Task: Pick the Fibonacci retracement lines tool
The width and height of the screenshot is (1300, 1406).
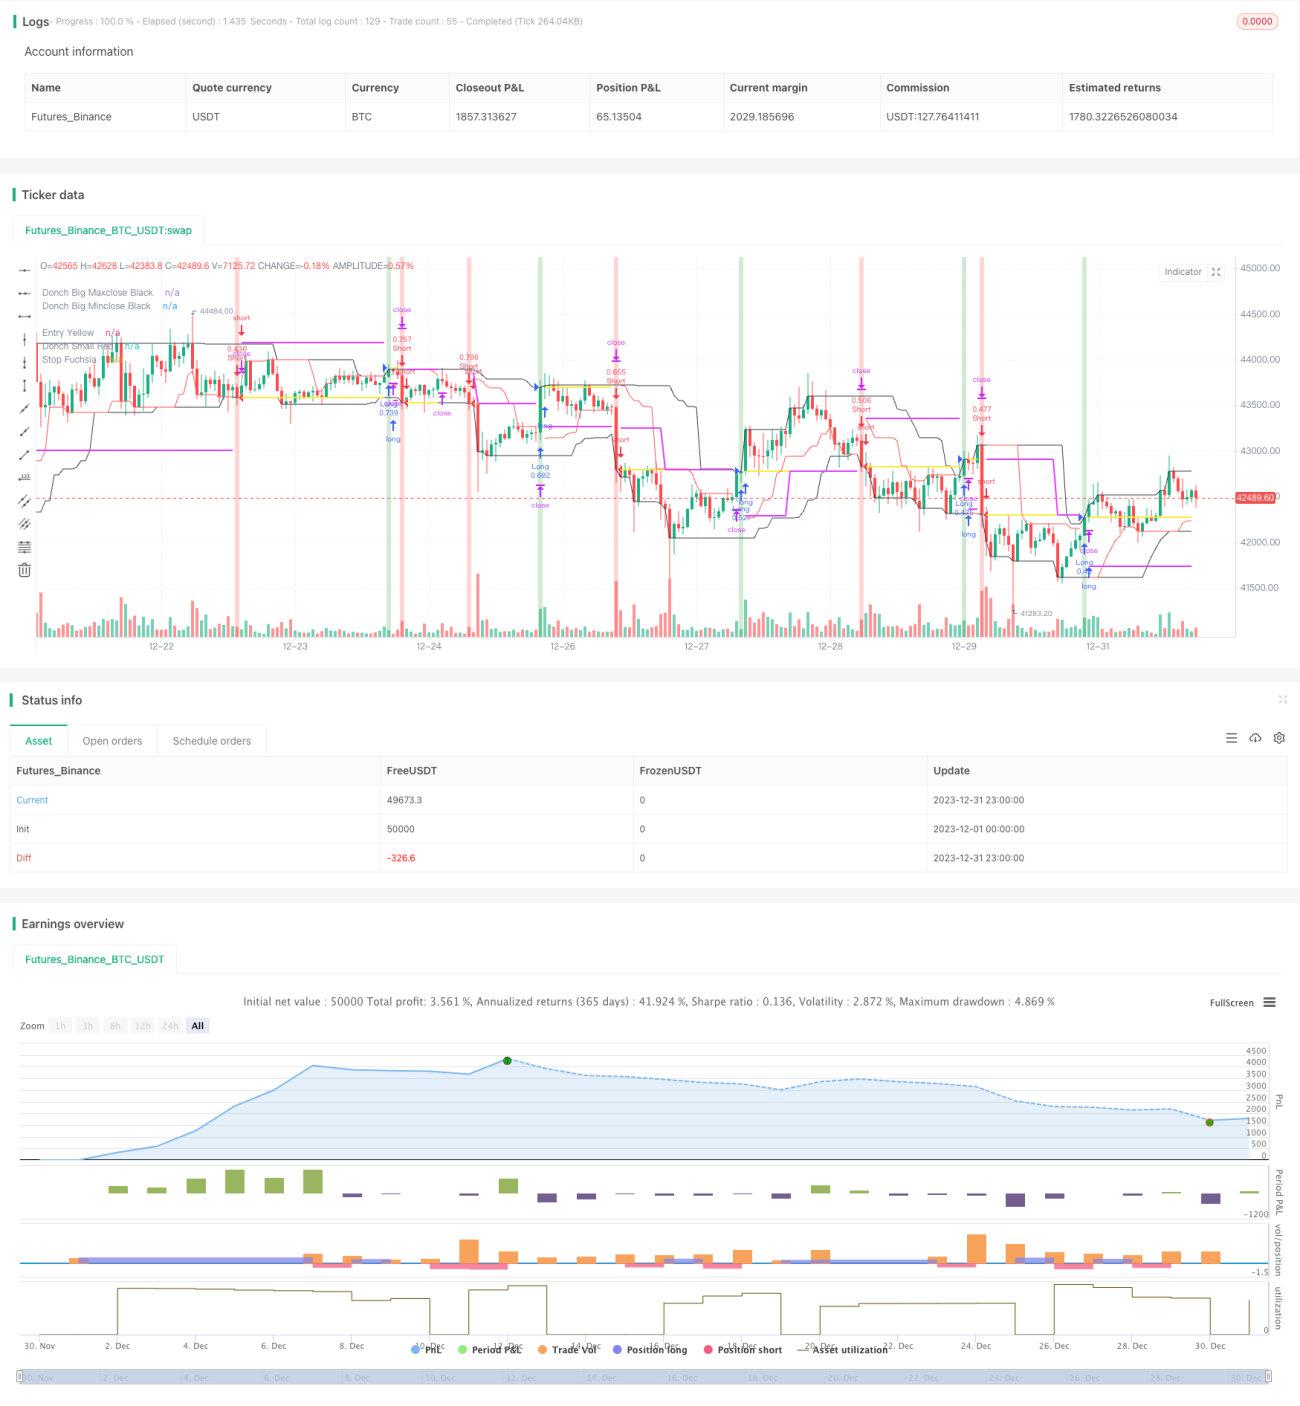Action: pyautogui.click(x=24, y=547)
